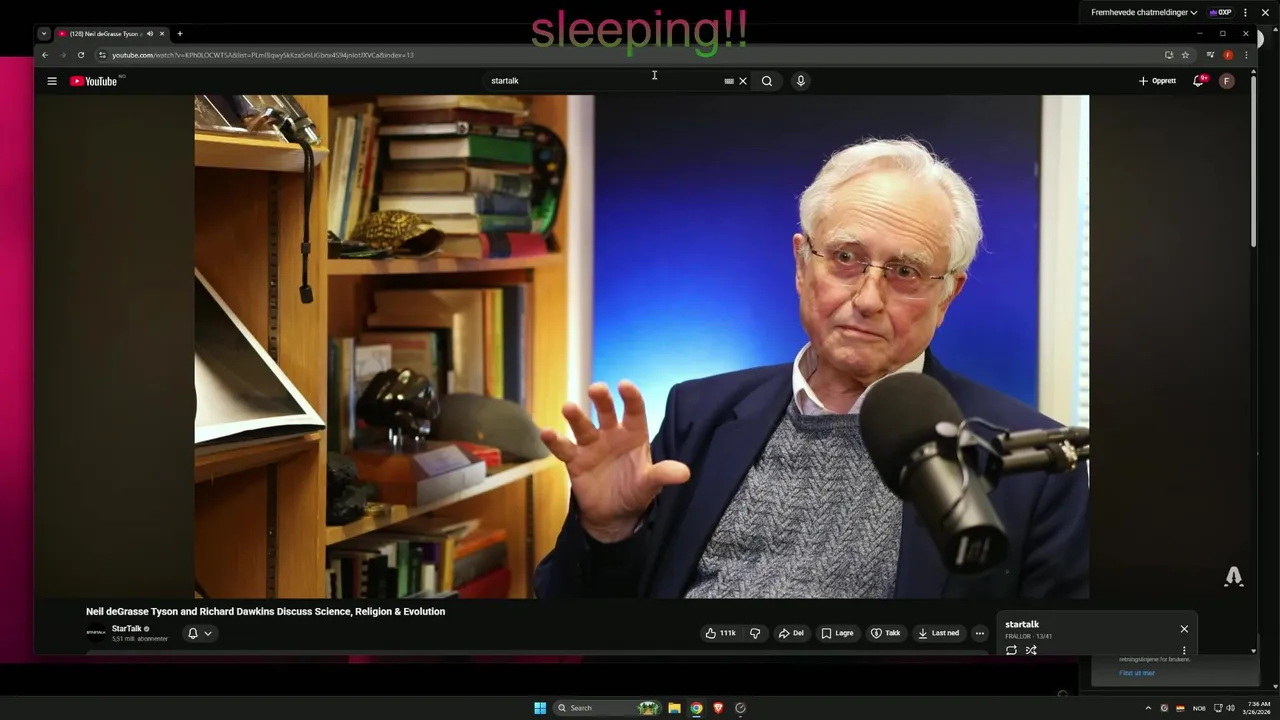This screenshot has height=720, width=1280.
Task: Open the Opprett create menu
Action: click(1158, 81)
